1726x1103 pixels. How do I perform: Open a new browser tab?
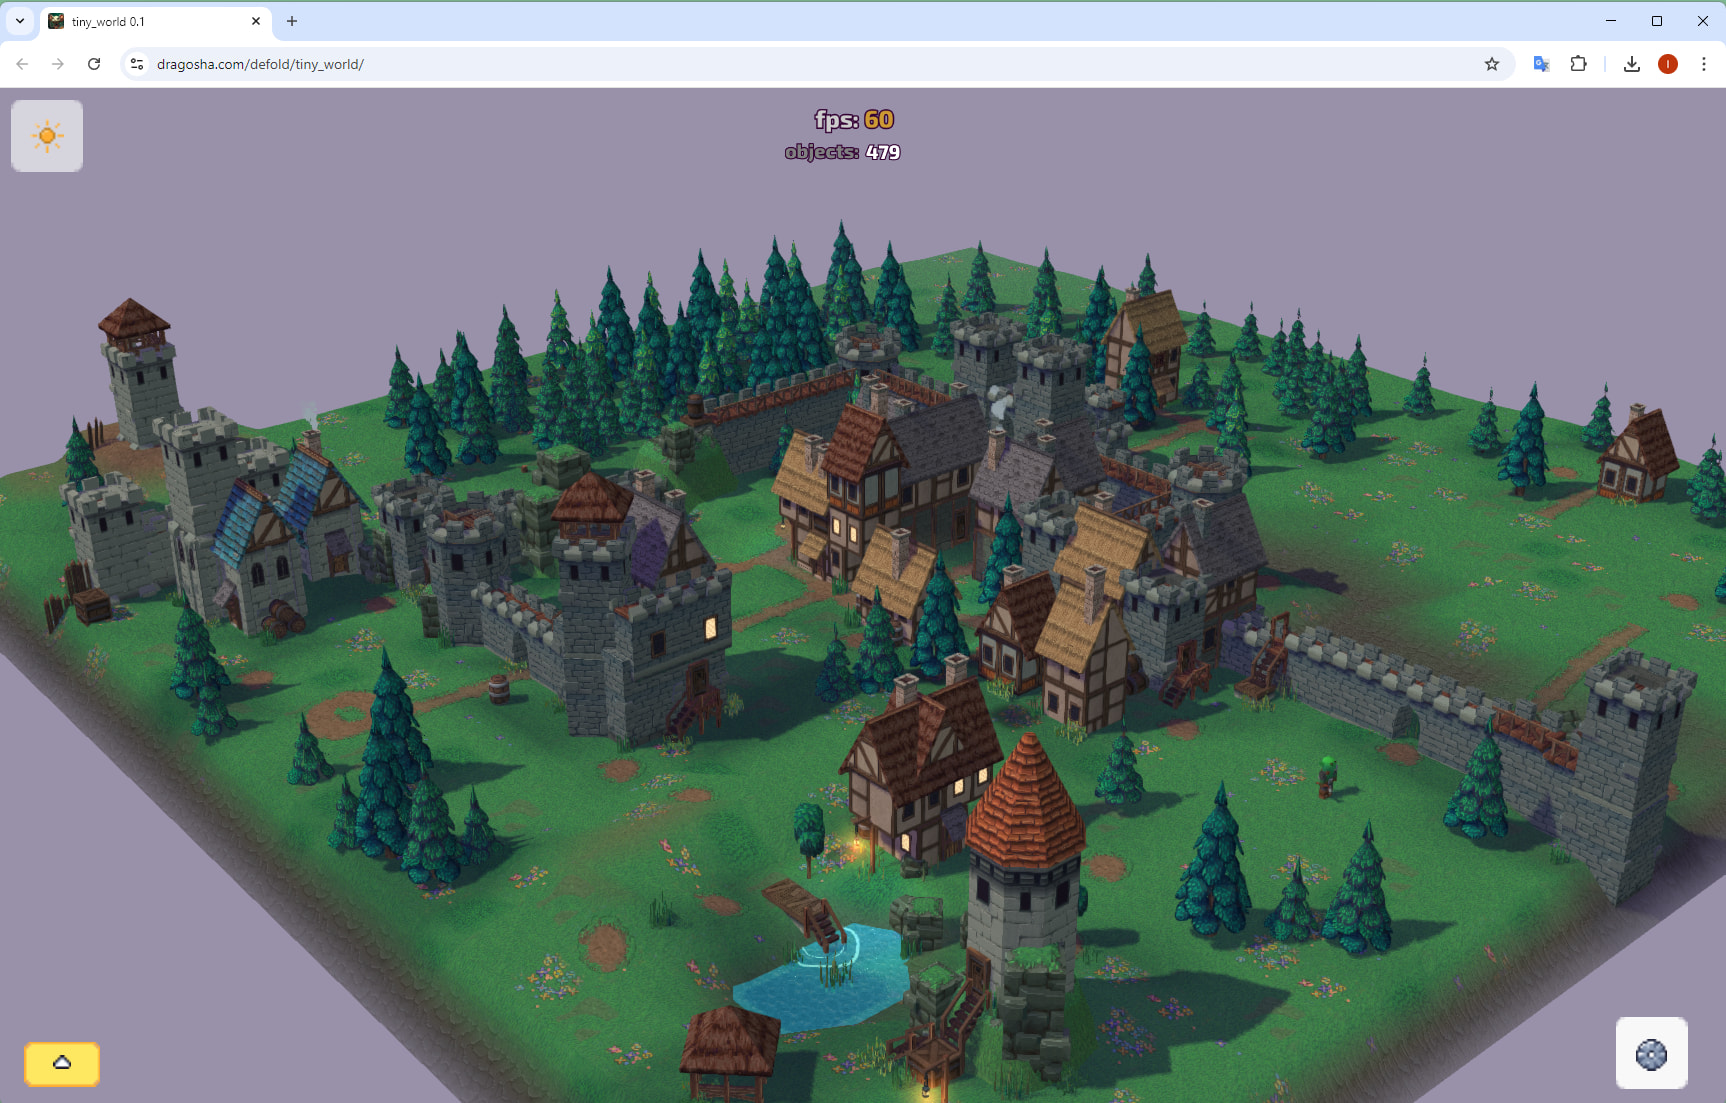tap(292, 21)
